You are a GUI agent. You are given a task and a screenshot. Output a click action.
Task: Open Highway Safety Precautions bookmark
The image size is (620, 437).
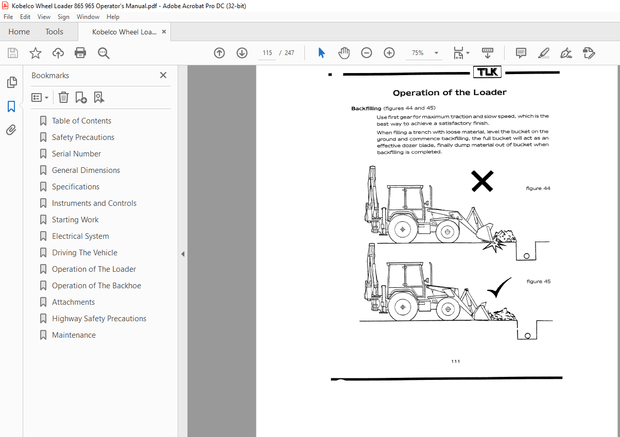(99, 319)
